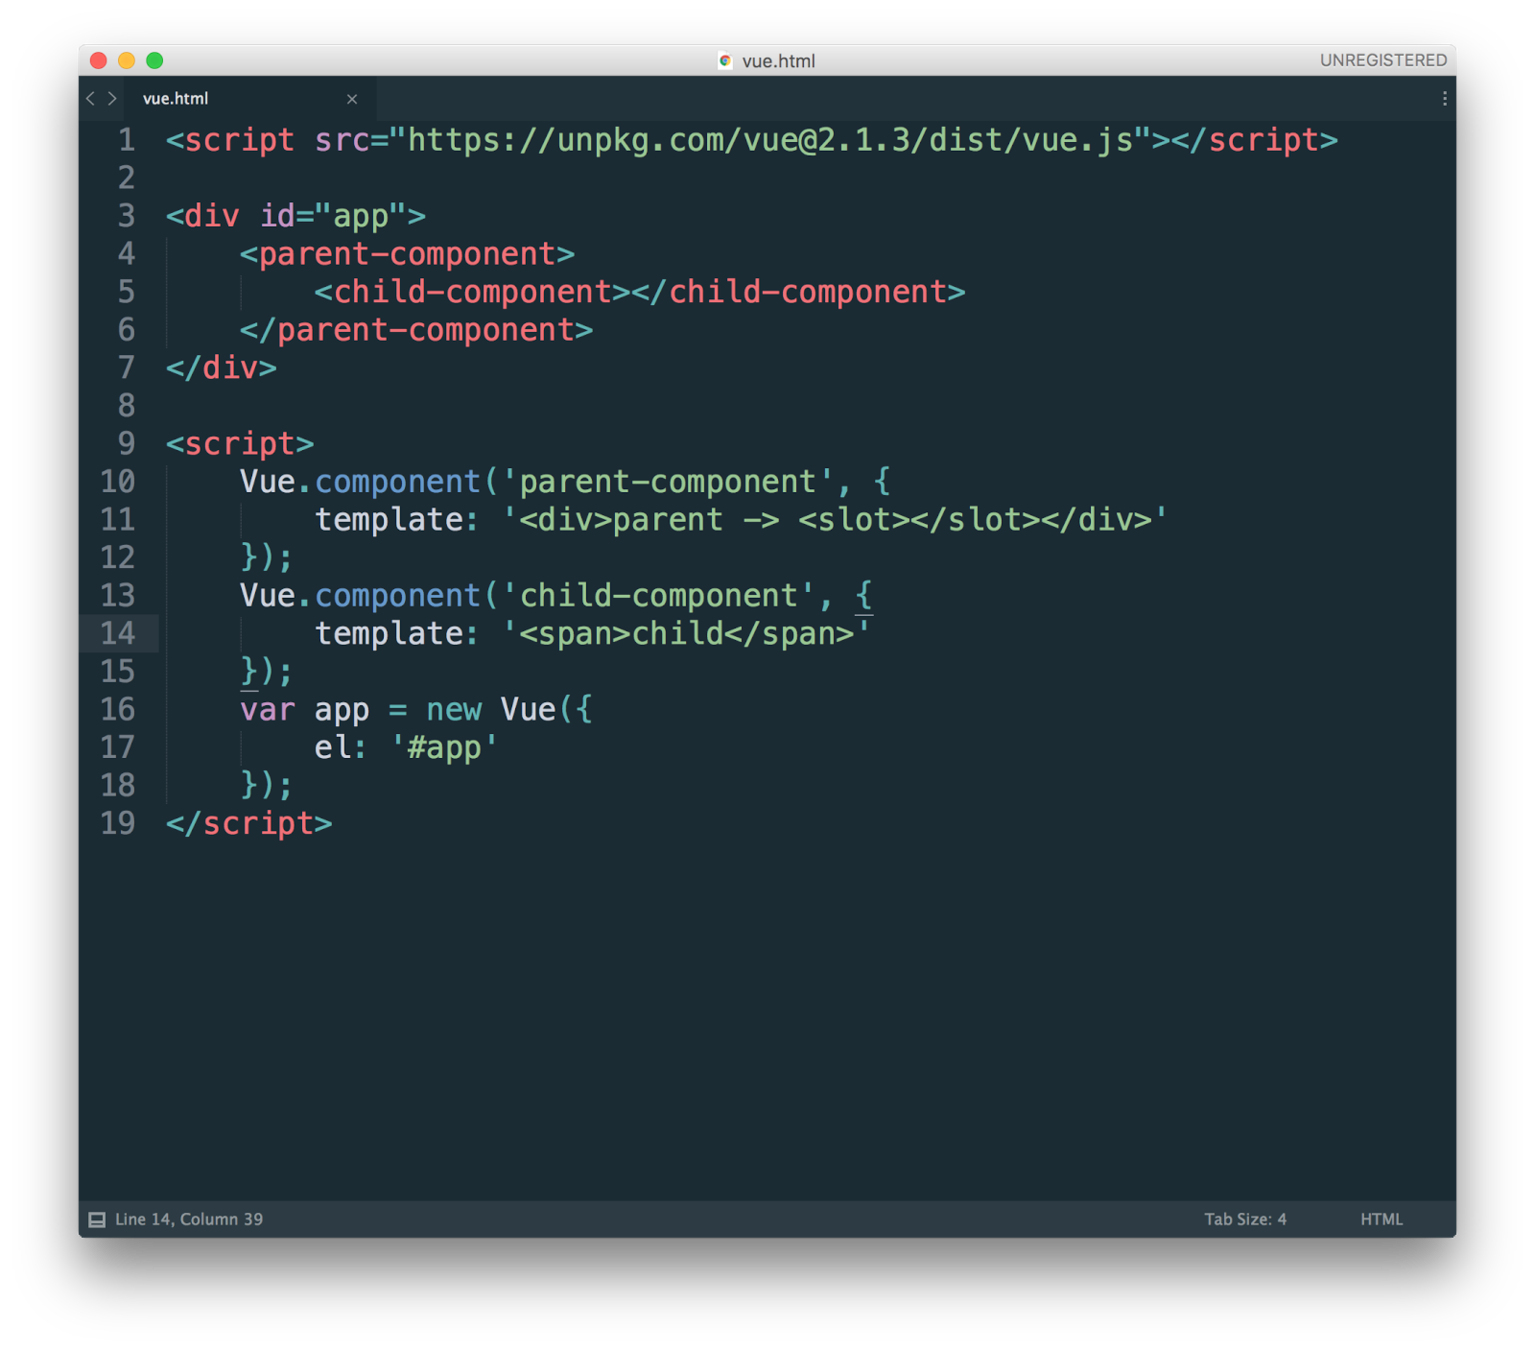
Task: Click the 'new' keyword on line 16
Action: (454, 710)
